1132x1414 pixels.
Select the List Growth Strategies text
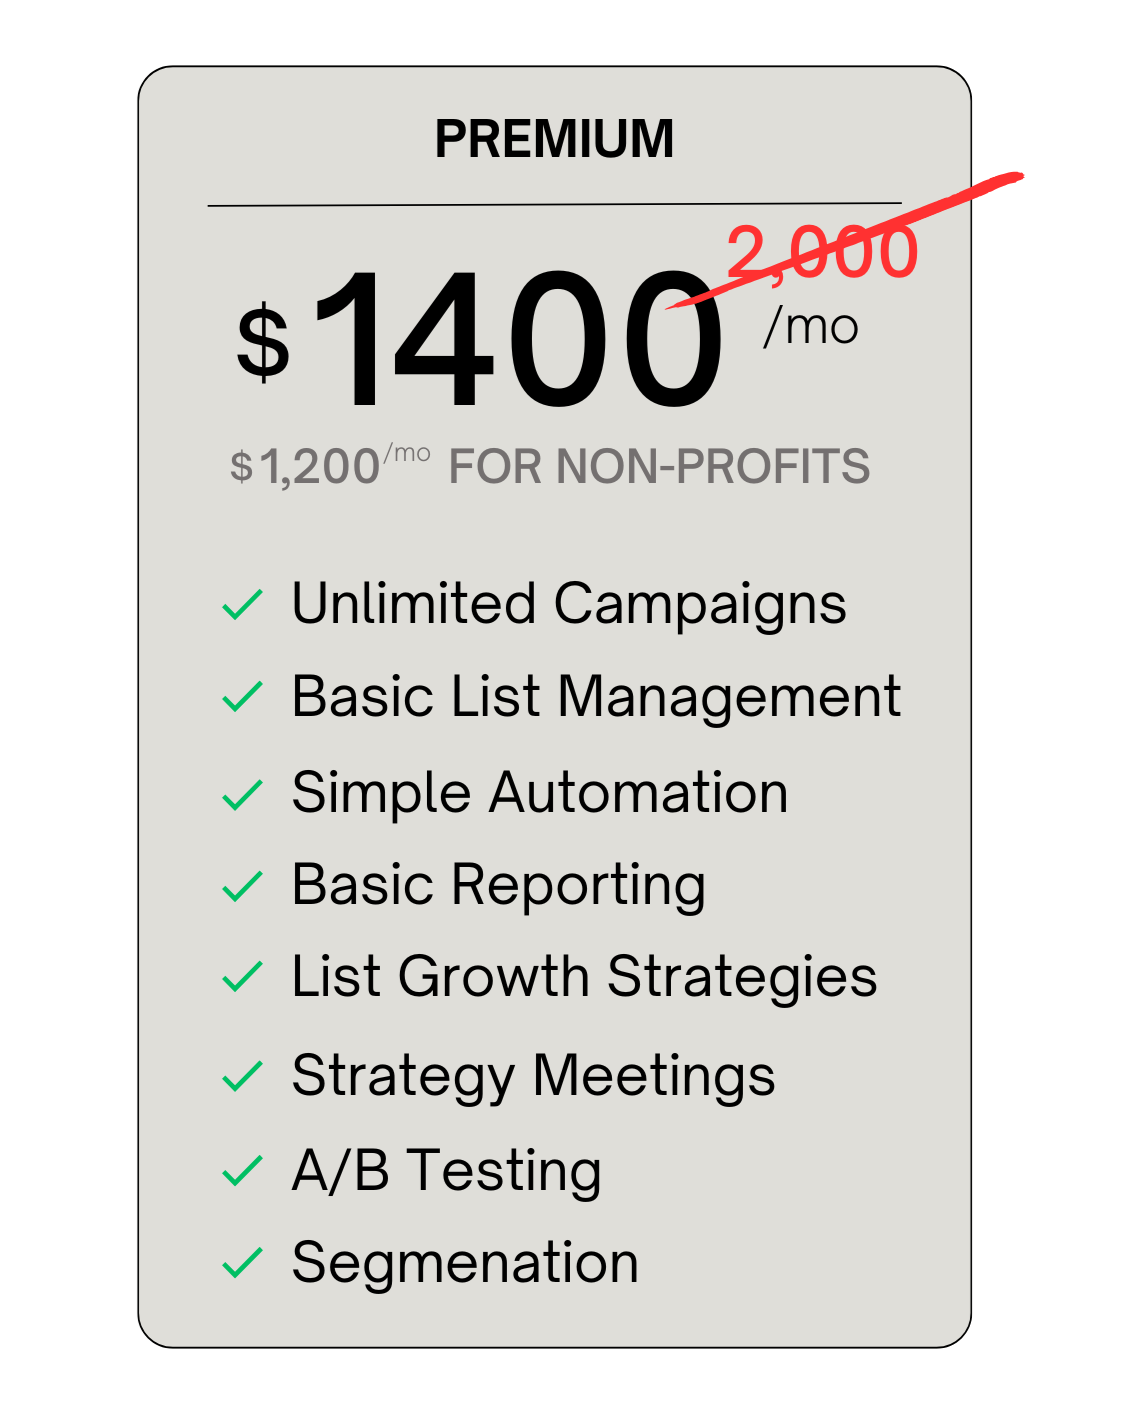coord(585,978)
